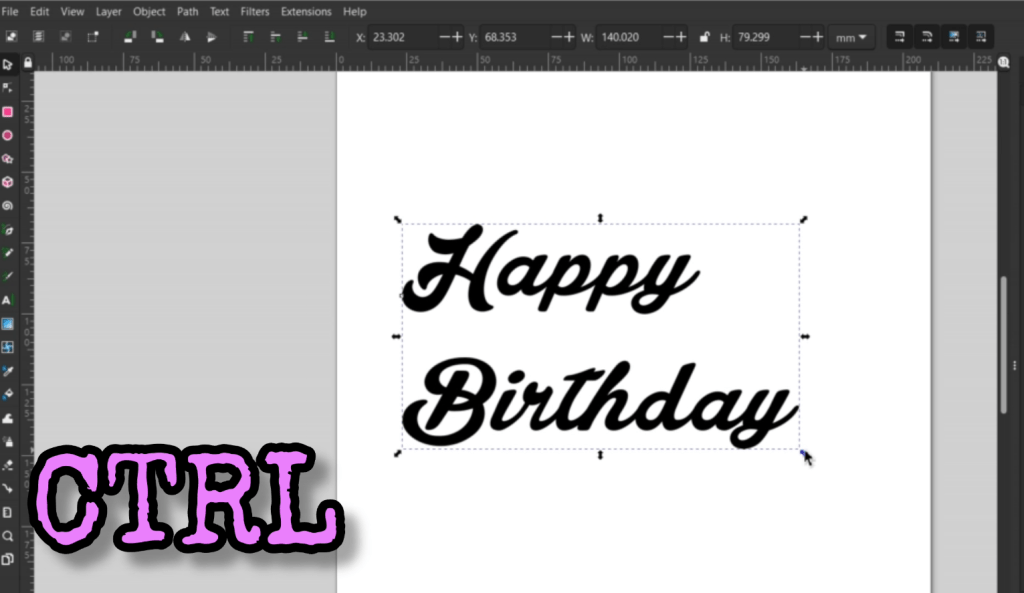1024x593 pixels.
Task: Click the Zoom magnifier tool
Action: point(8,536)
